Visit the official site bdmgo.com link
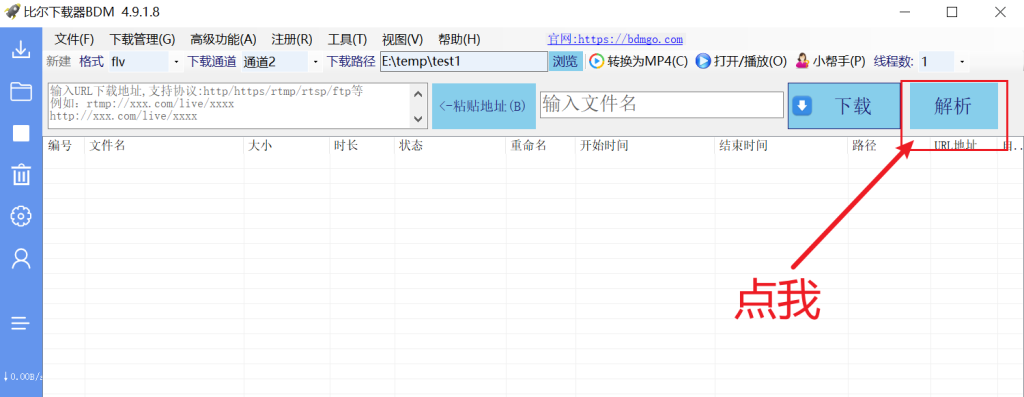Screen dimensions: 1024x397 point(615,39)
